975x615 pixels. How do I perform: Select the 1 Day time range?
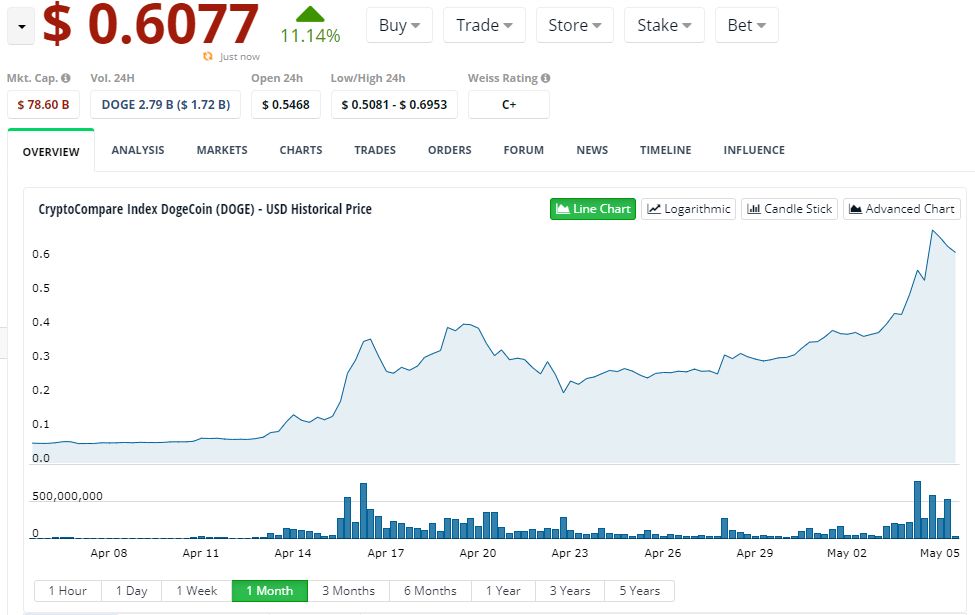[131, 591]
